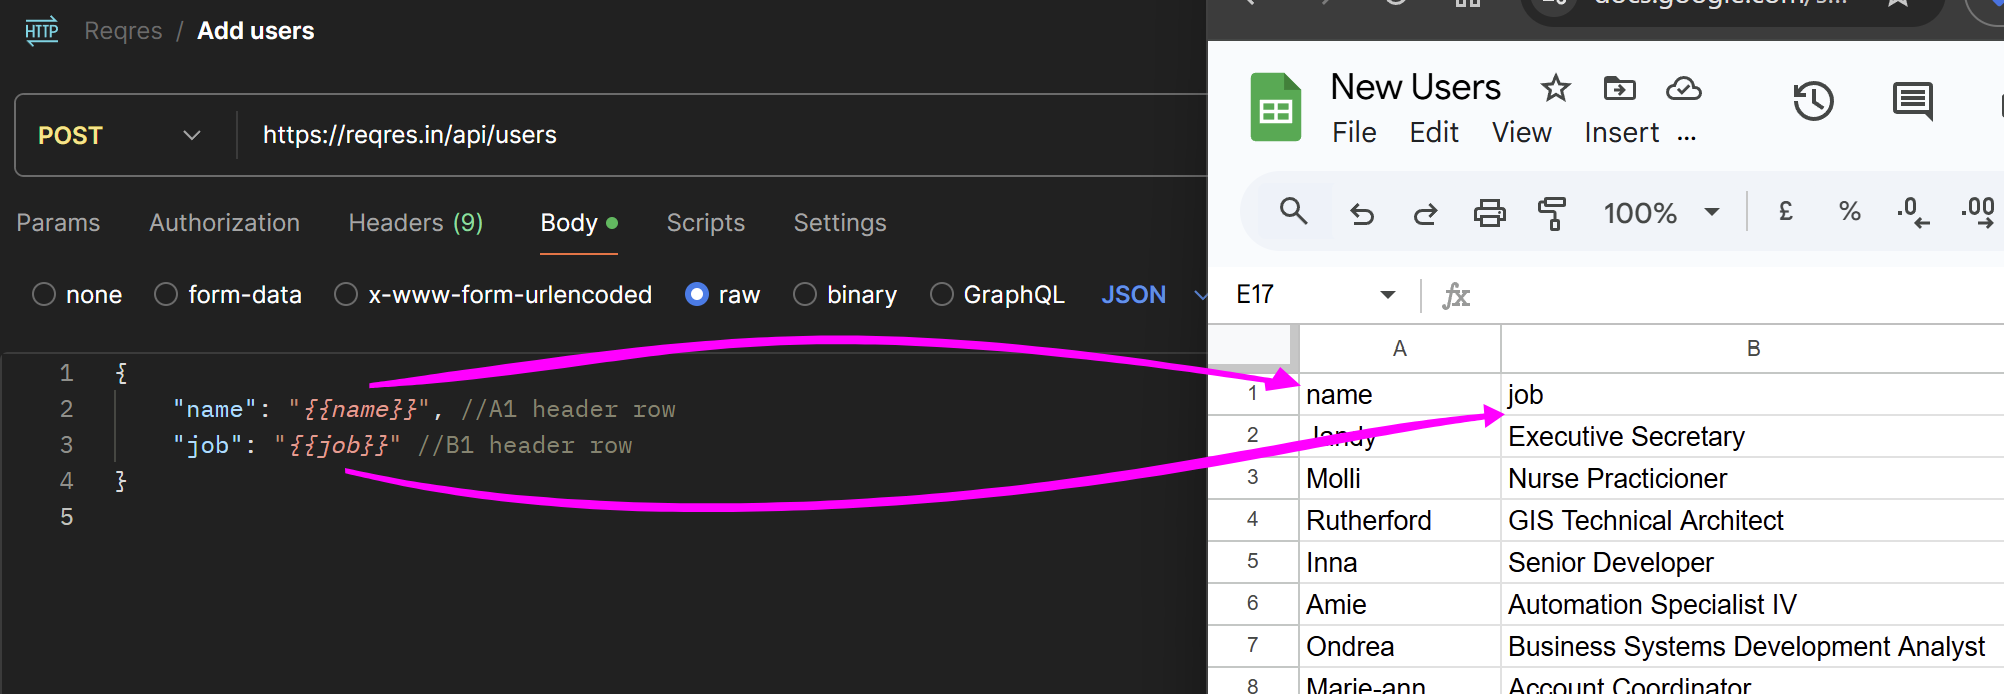Switch to the Params tab

coord(58,223)
